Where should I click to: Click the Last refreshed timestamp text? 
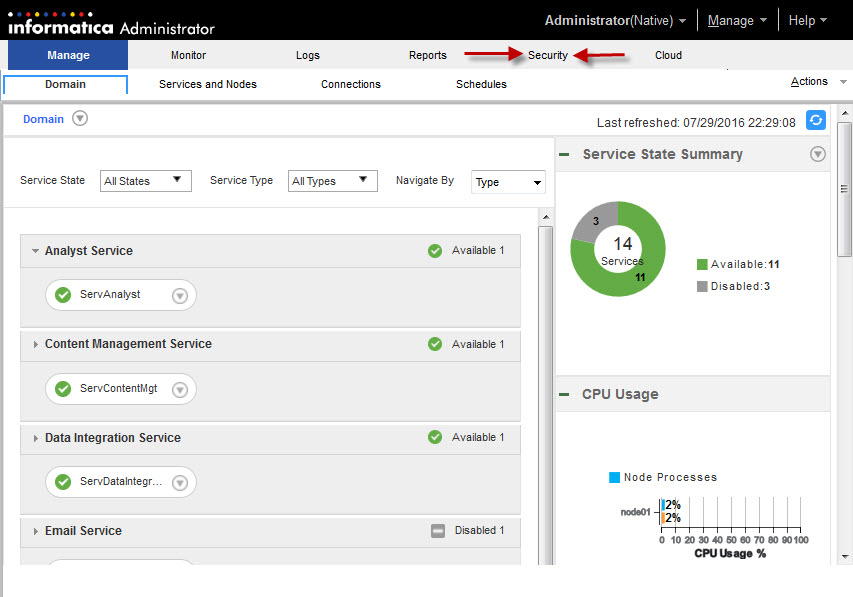tap(696, 122)
